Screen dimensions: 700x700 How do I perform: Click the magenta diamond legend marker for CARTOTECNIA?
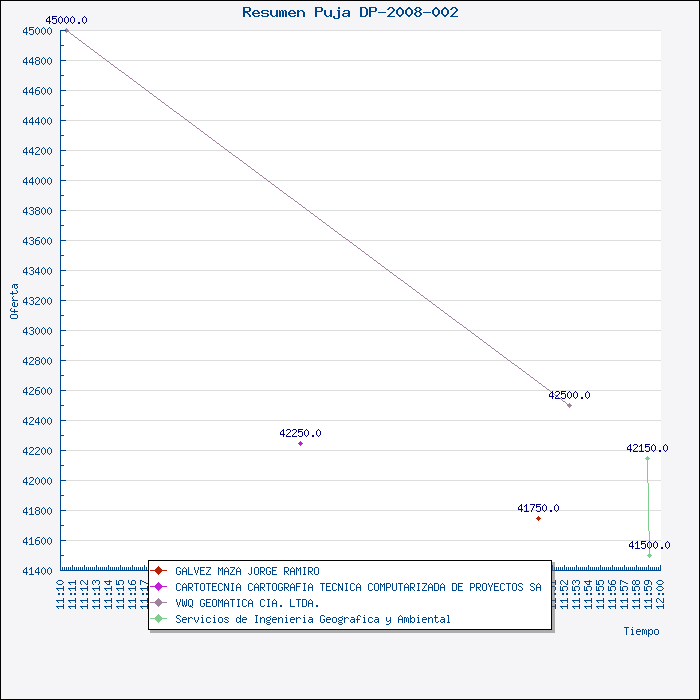158,587
